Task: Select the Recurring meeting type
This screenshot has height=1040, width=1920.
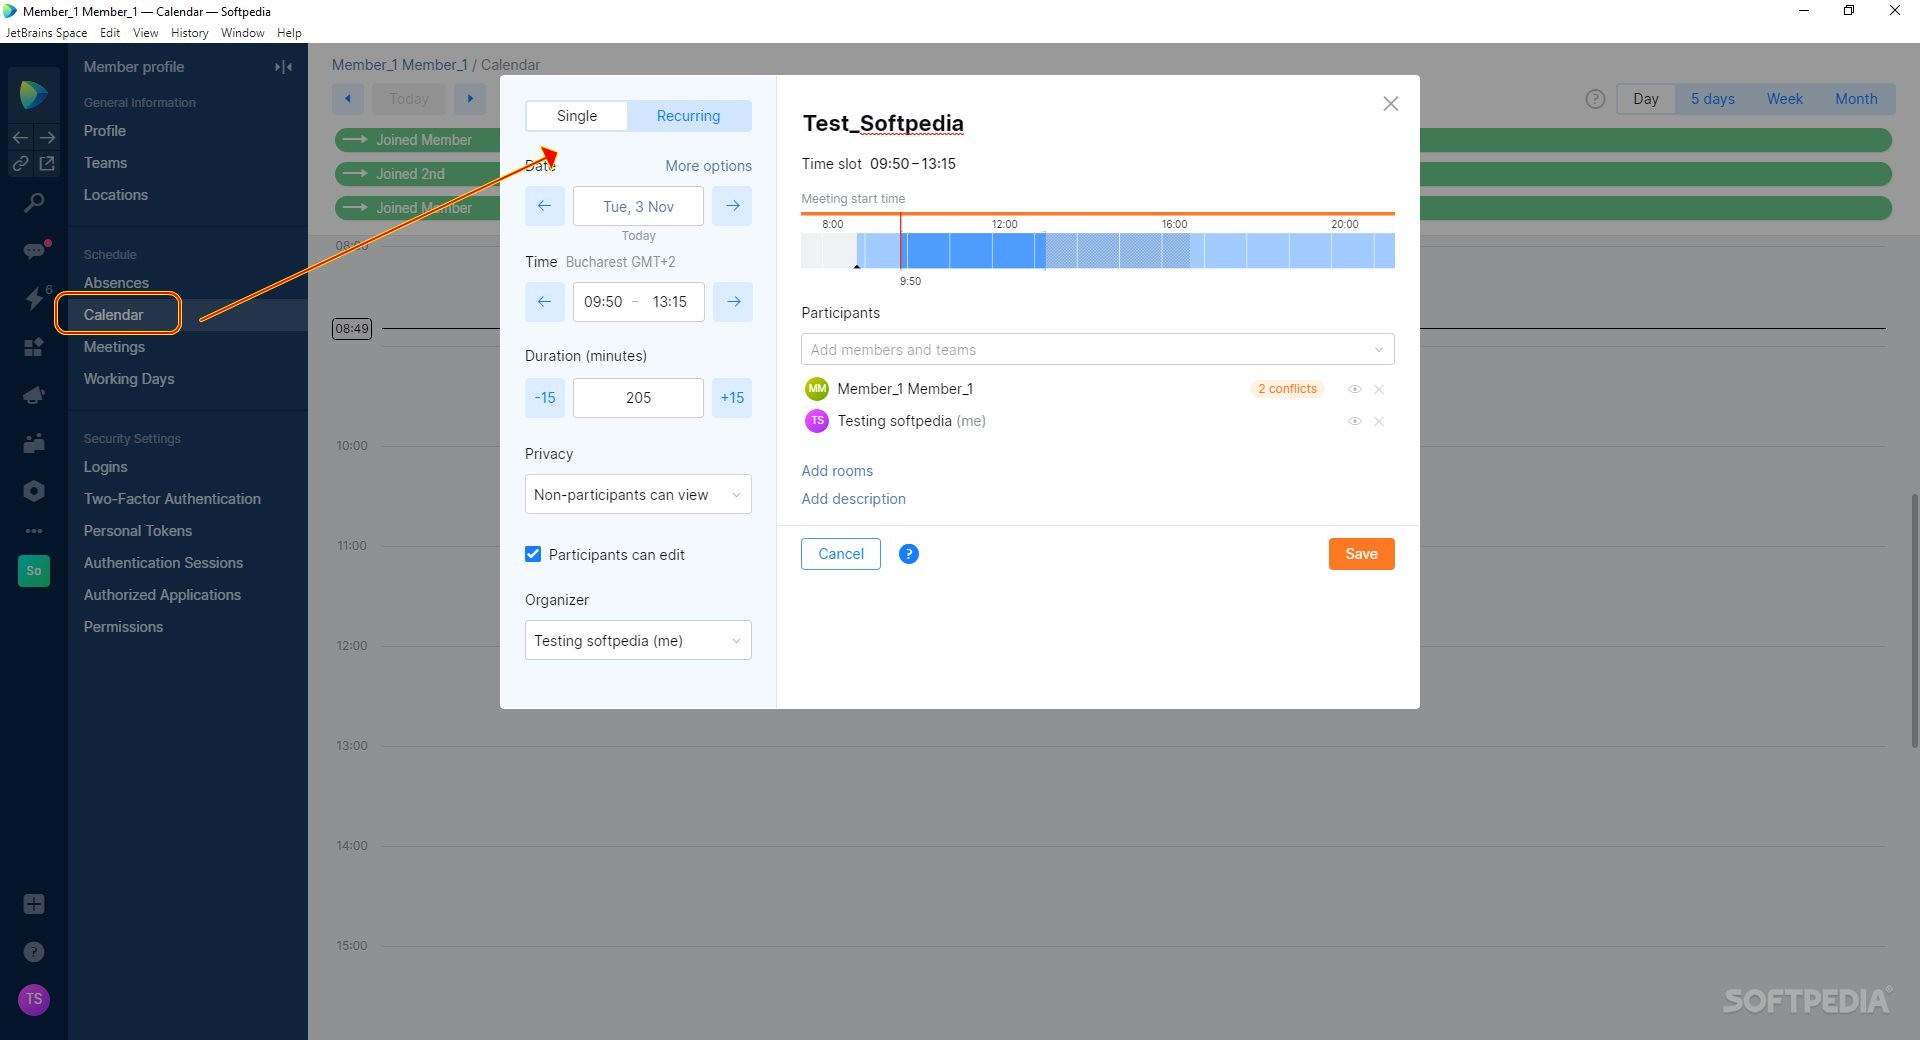Action: 688,116
